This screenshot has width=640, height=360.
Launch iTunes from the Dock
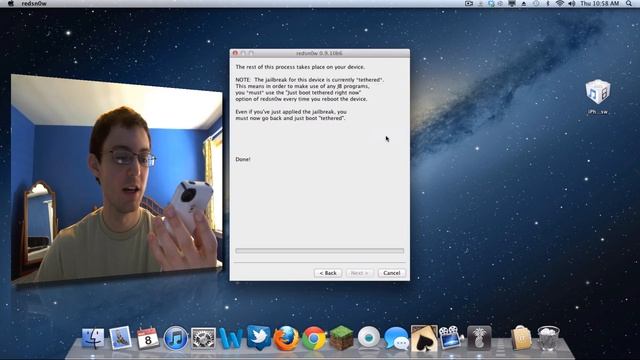point(176,339)
